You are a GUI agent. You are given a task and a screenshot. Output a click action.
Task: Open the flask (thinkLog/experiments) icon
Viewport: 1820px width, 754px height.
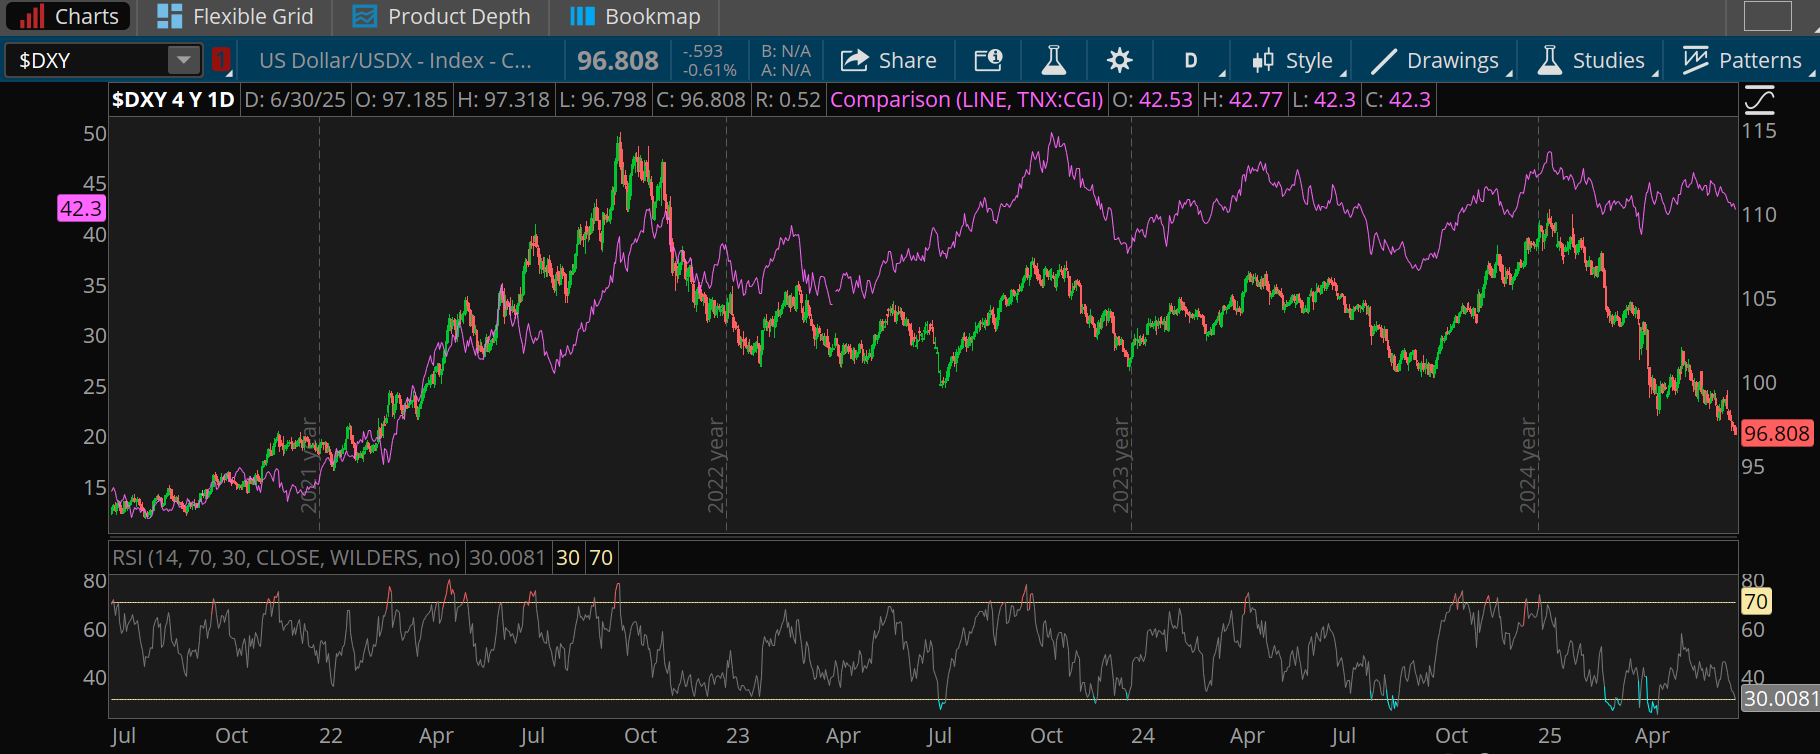pos(1053,60)
